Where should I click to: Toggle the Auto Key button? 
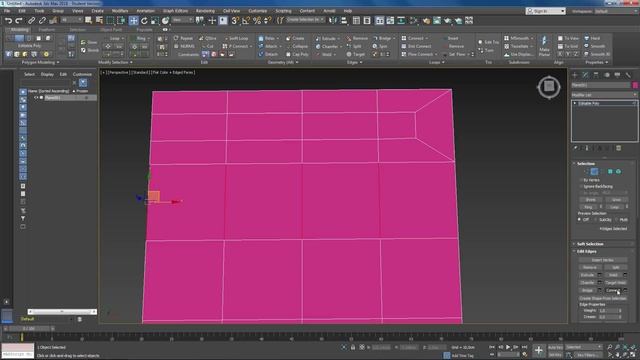click(x=555, y=347)
